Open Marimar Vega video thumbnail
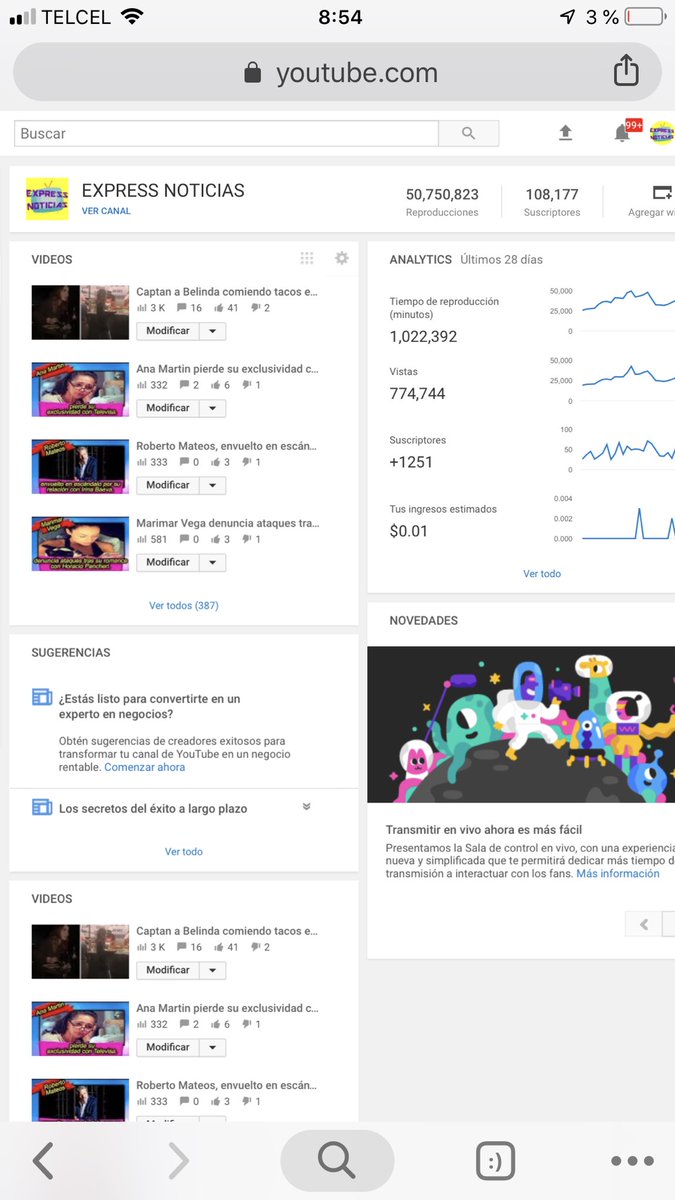The image size is (675, 1200). (x=80, y=543)
